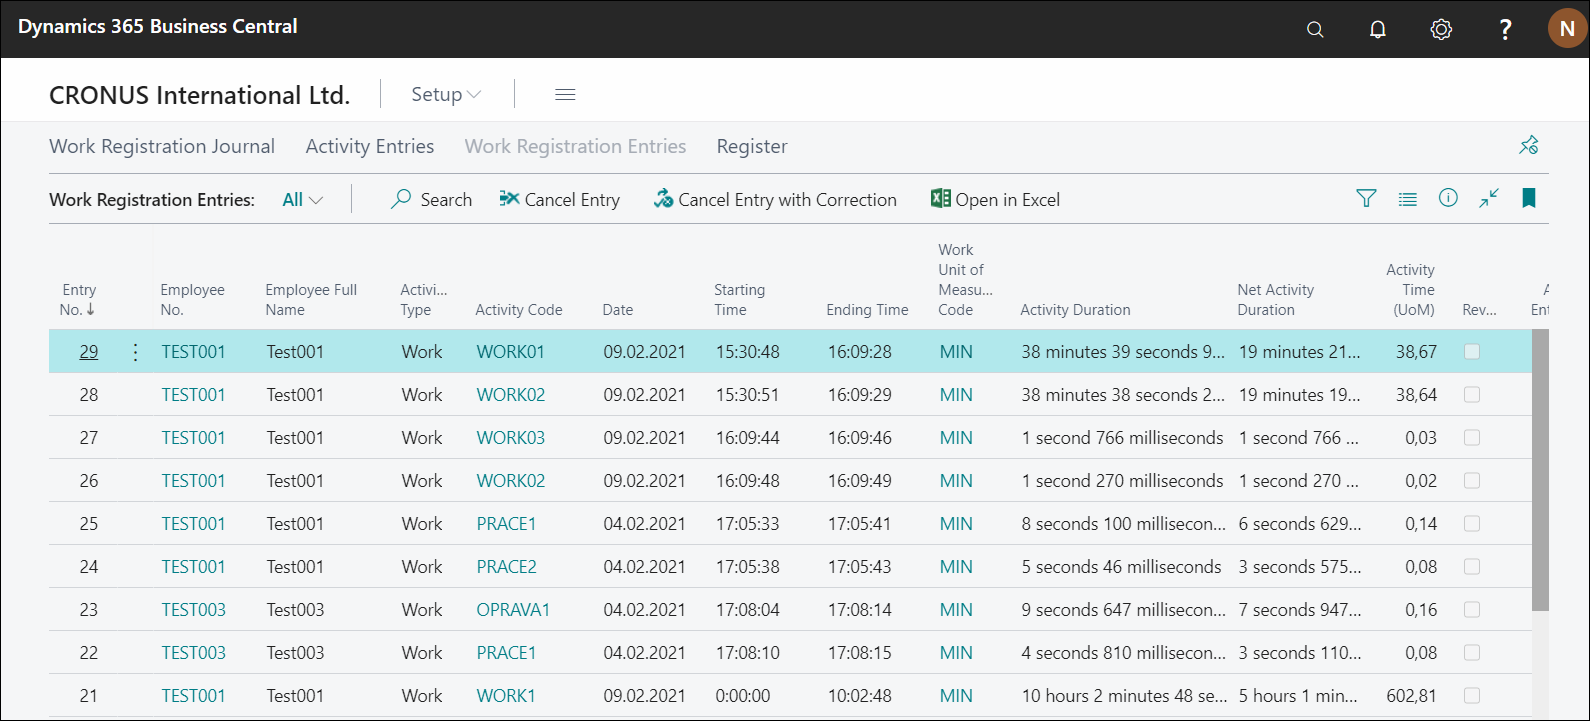Click the vertical scrollbar of the list

tap(1540, 470)
